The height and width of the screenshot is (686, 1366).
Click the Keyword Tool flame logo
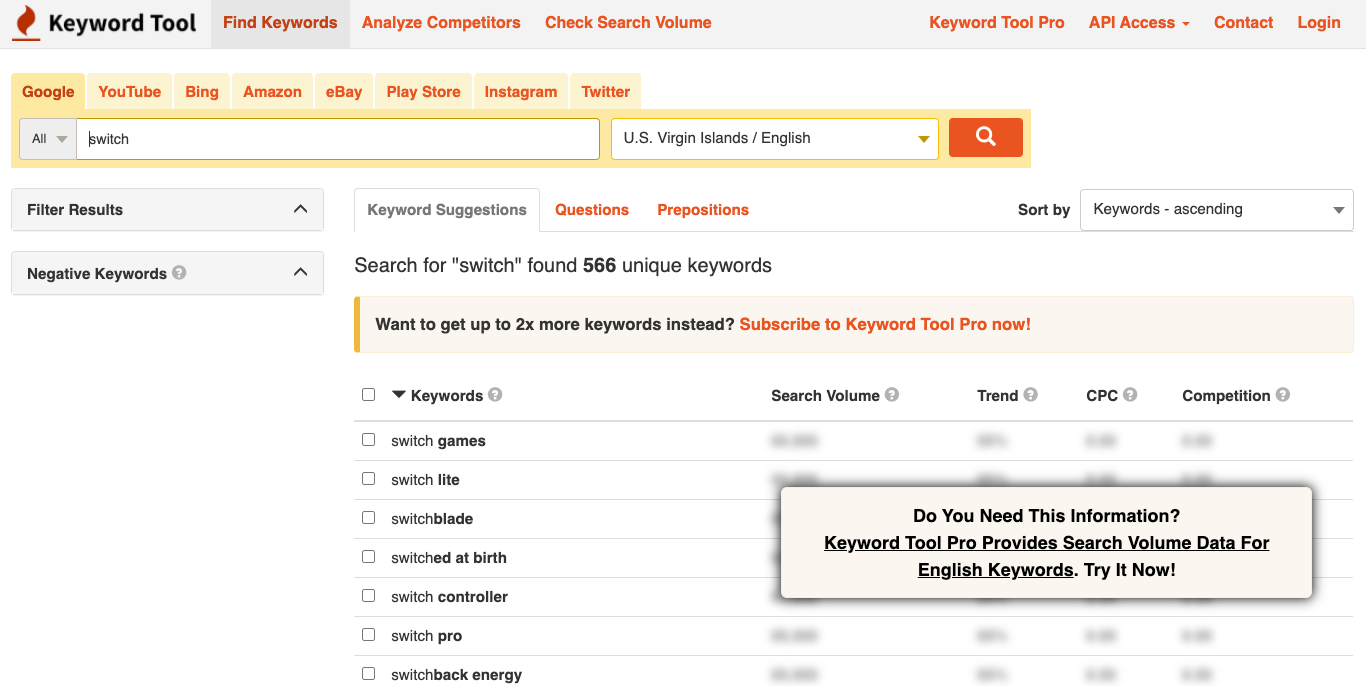pos(26,23)
